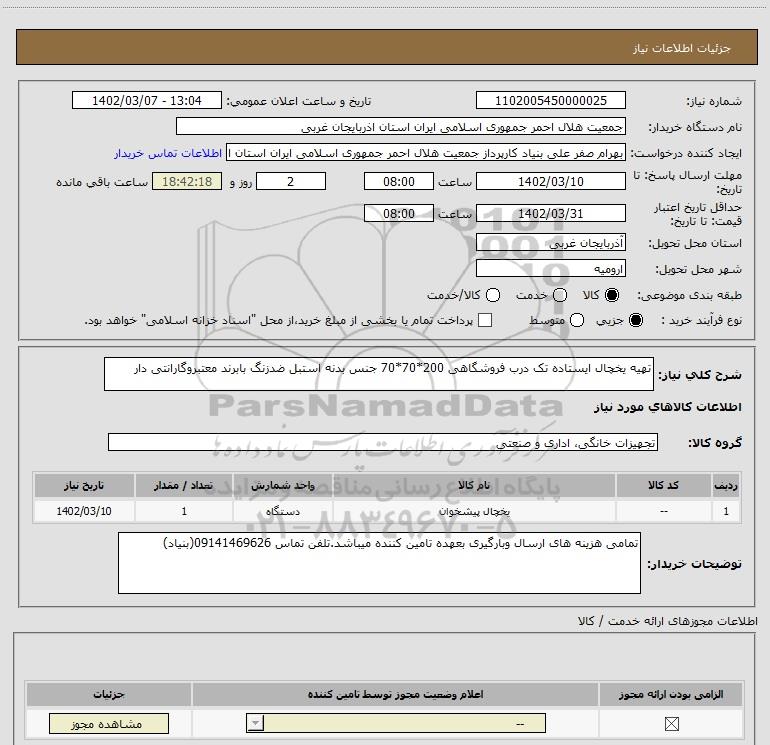The width and height of the screenshot is (770, 745).
Task: Click the -- cell under کد کالا
Action: [x=663, y=511]
